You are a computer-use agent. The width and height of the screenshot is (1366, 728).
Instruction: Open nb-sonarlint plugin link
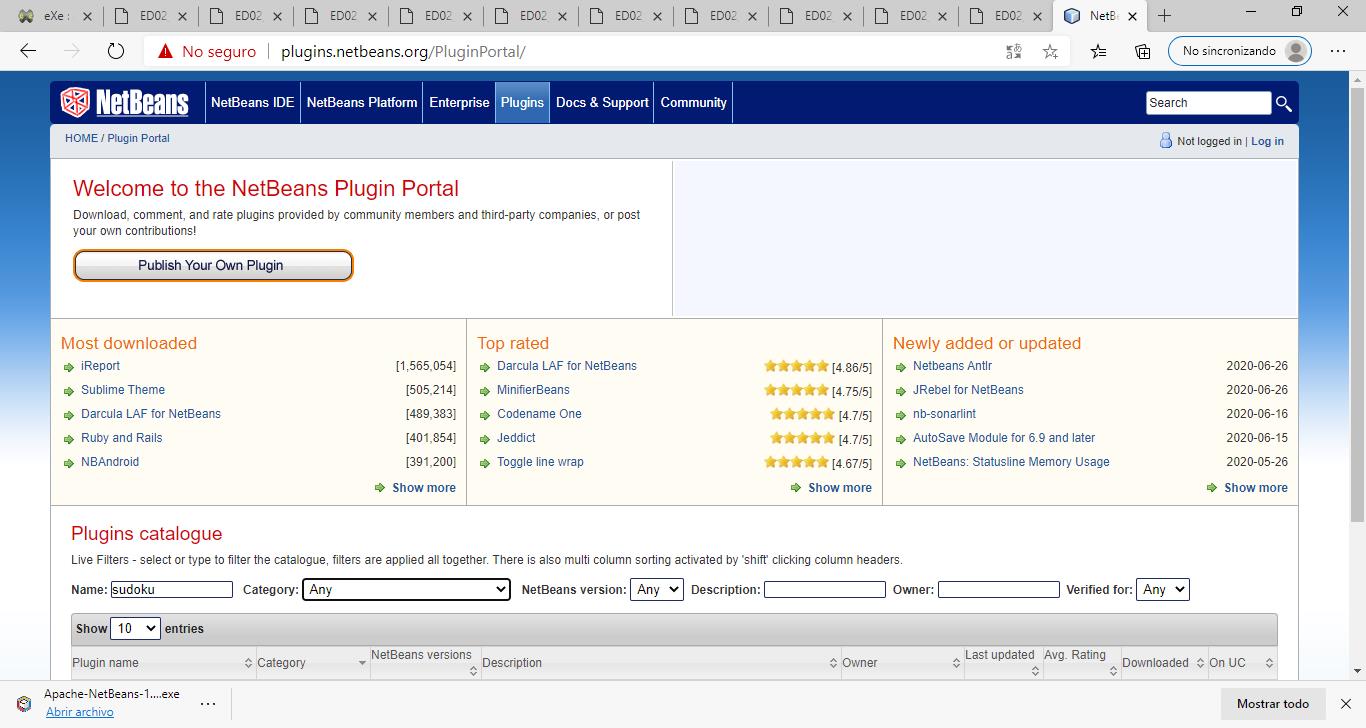(x=944, y=414)
